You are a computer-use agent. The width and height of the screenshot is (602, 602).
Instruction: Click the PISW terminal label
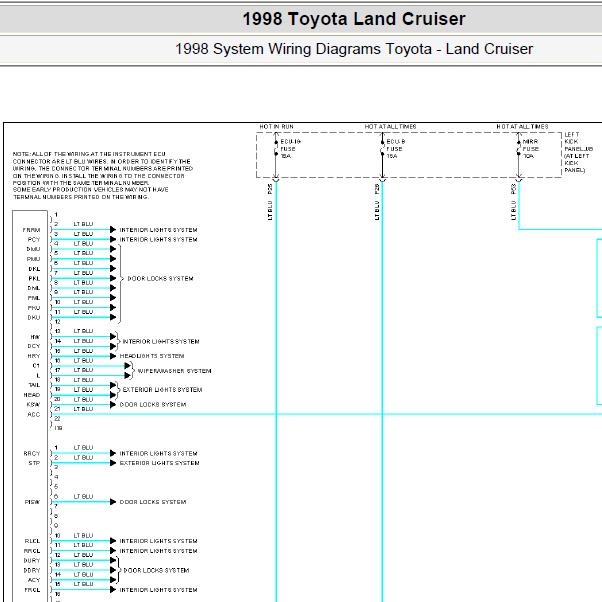point(32,502)
